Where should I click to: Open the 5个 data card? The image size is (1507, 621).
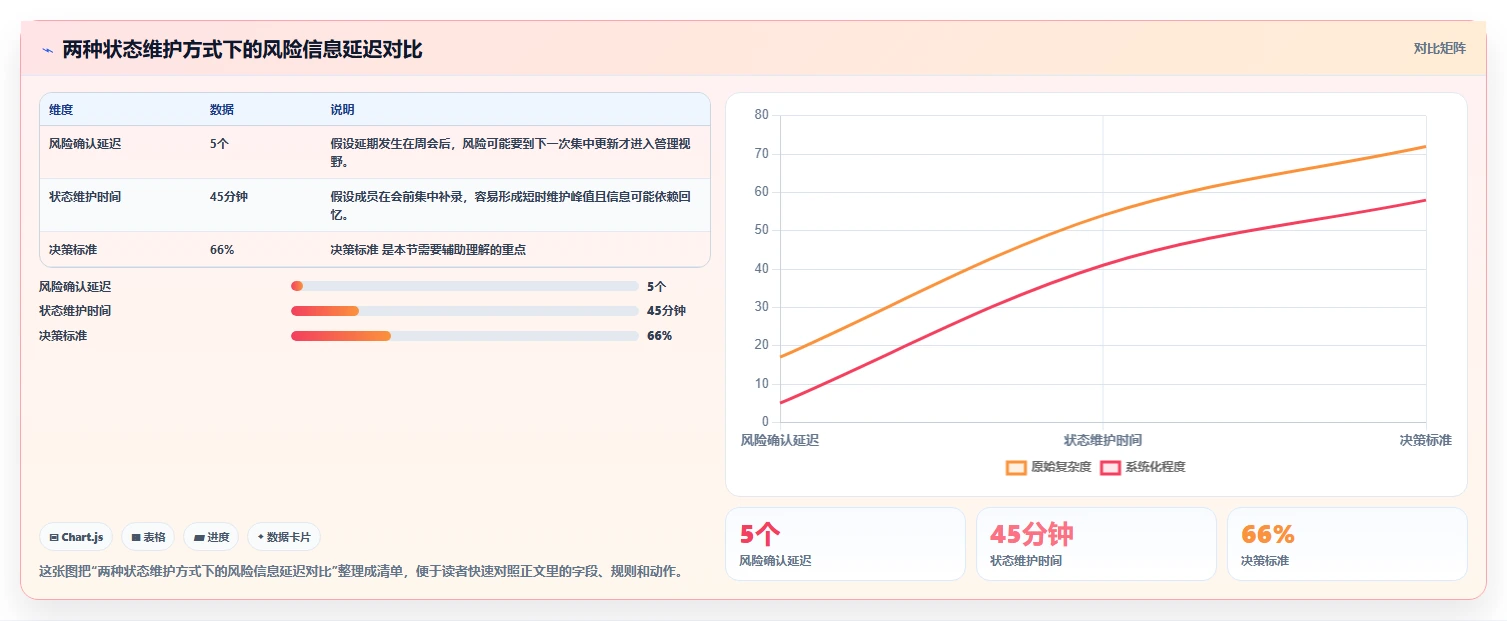(x=845, y=544)
